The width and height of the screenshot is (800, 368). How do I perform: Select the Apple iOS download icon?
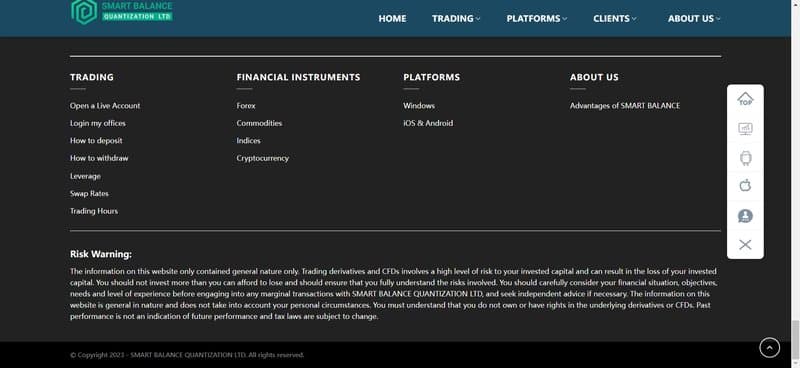coord(745,185)
